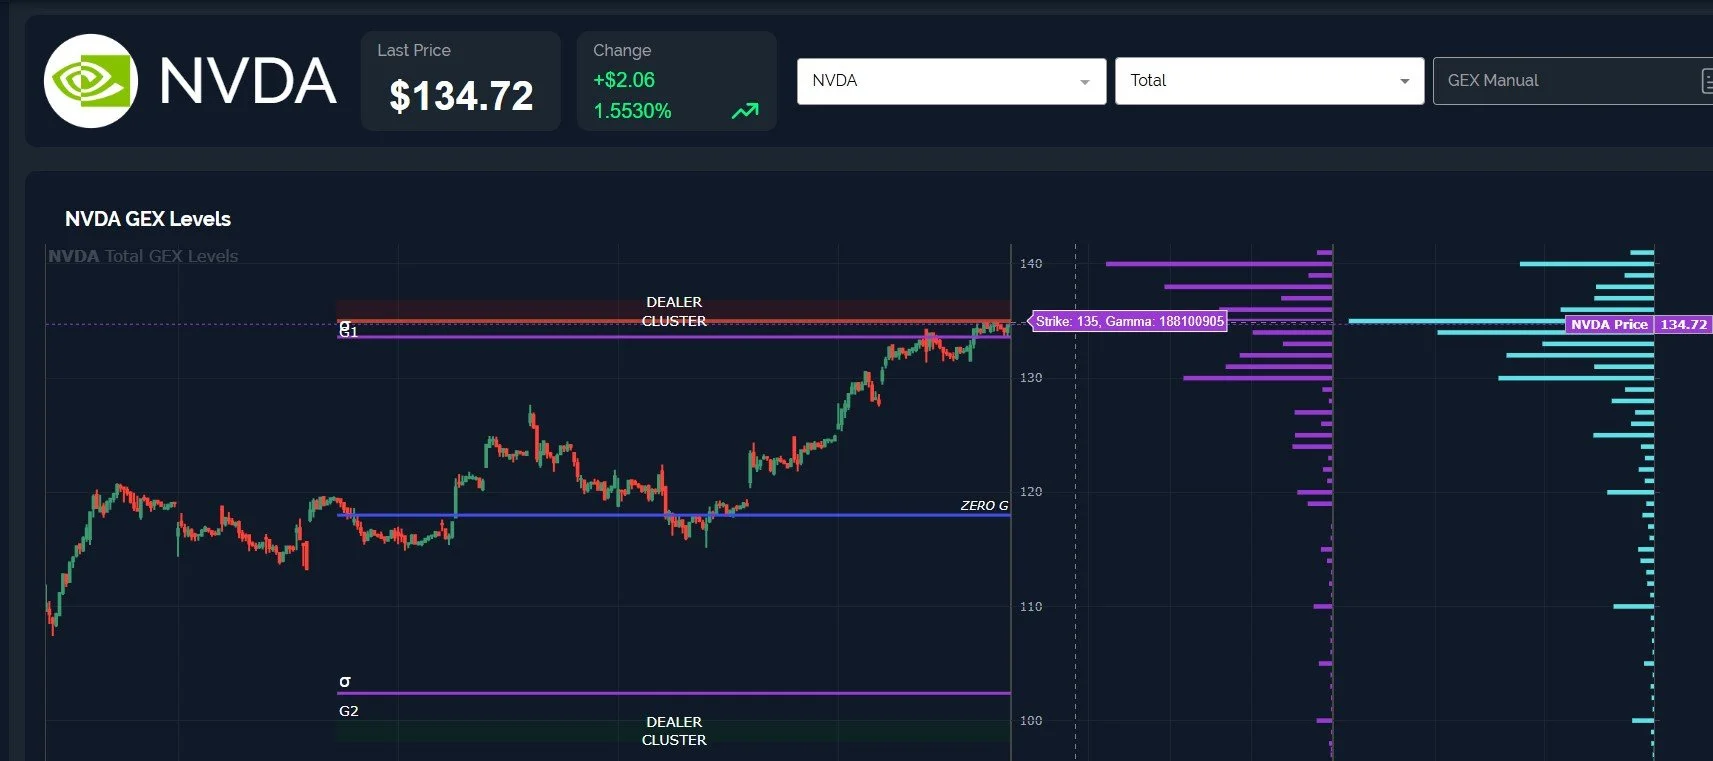Screen dimensions: 1713x761
Task: Click the cyan bar at strike 140
Action: 1587,264
